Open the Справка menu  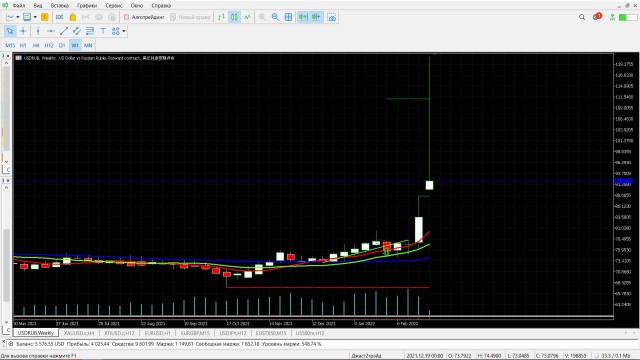point(161,6)
